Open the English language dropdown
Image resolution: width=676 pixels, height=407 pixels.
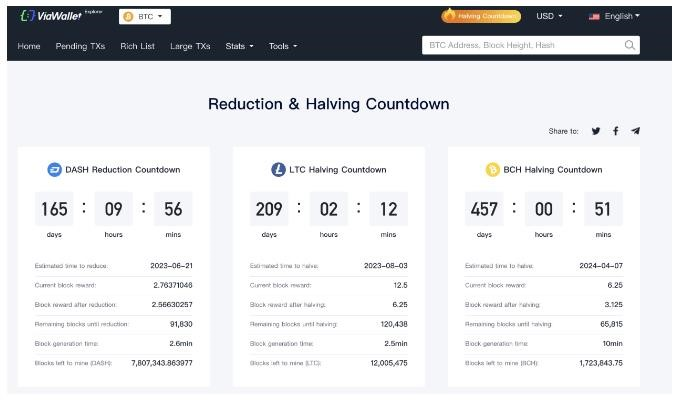coord(622,16)
